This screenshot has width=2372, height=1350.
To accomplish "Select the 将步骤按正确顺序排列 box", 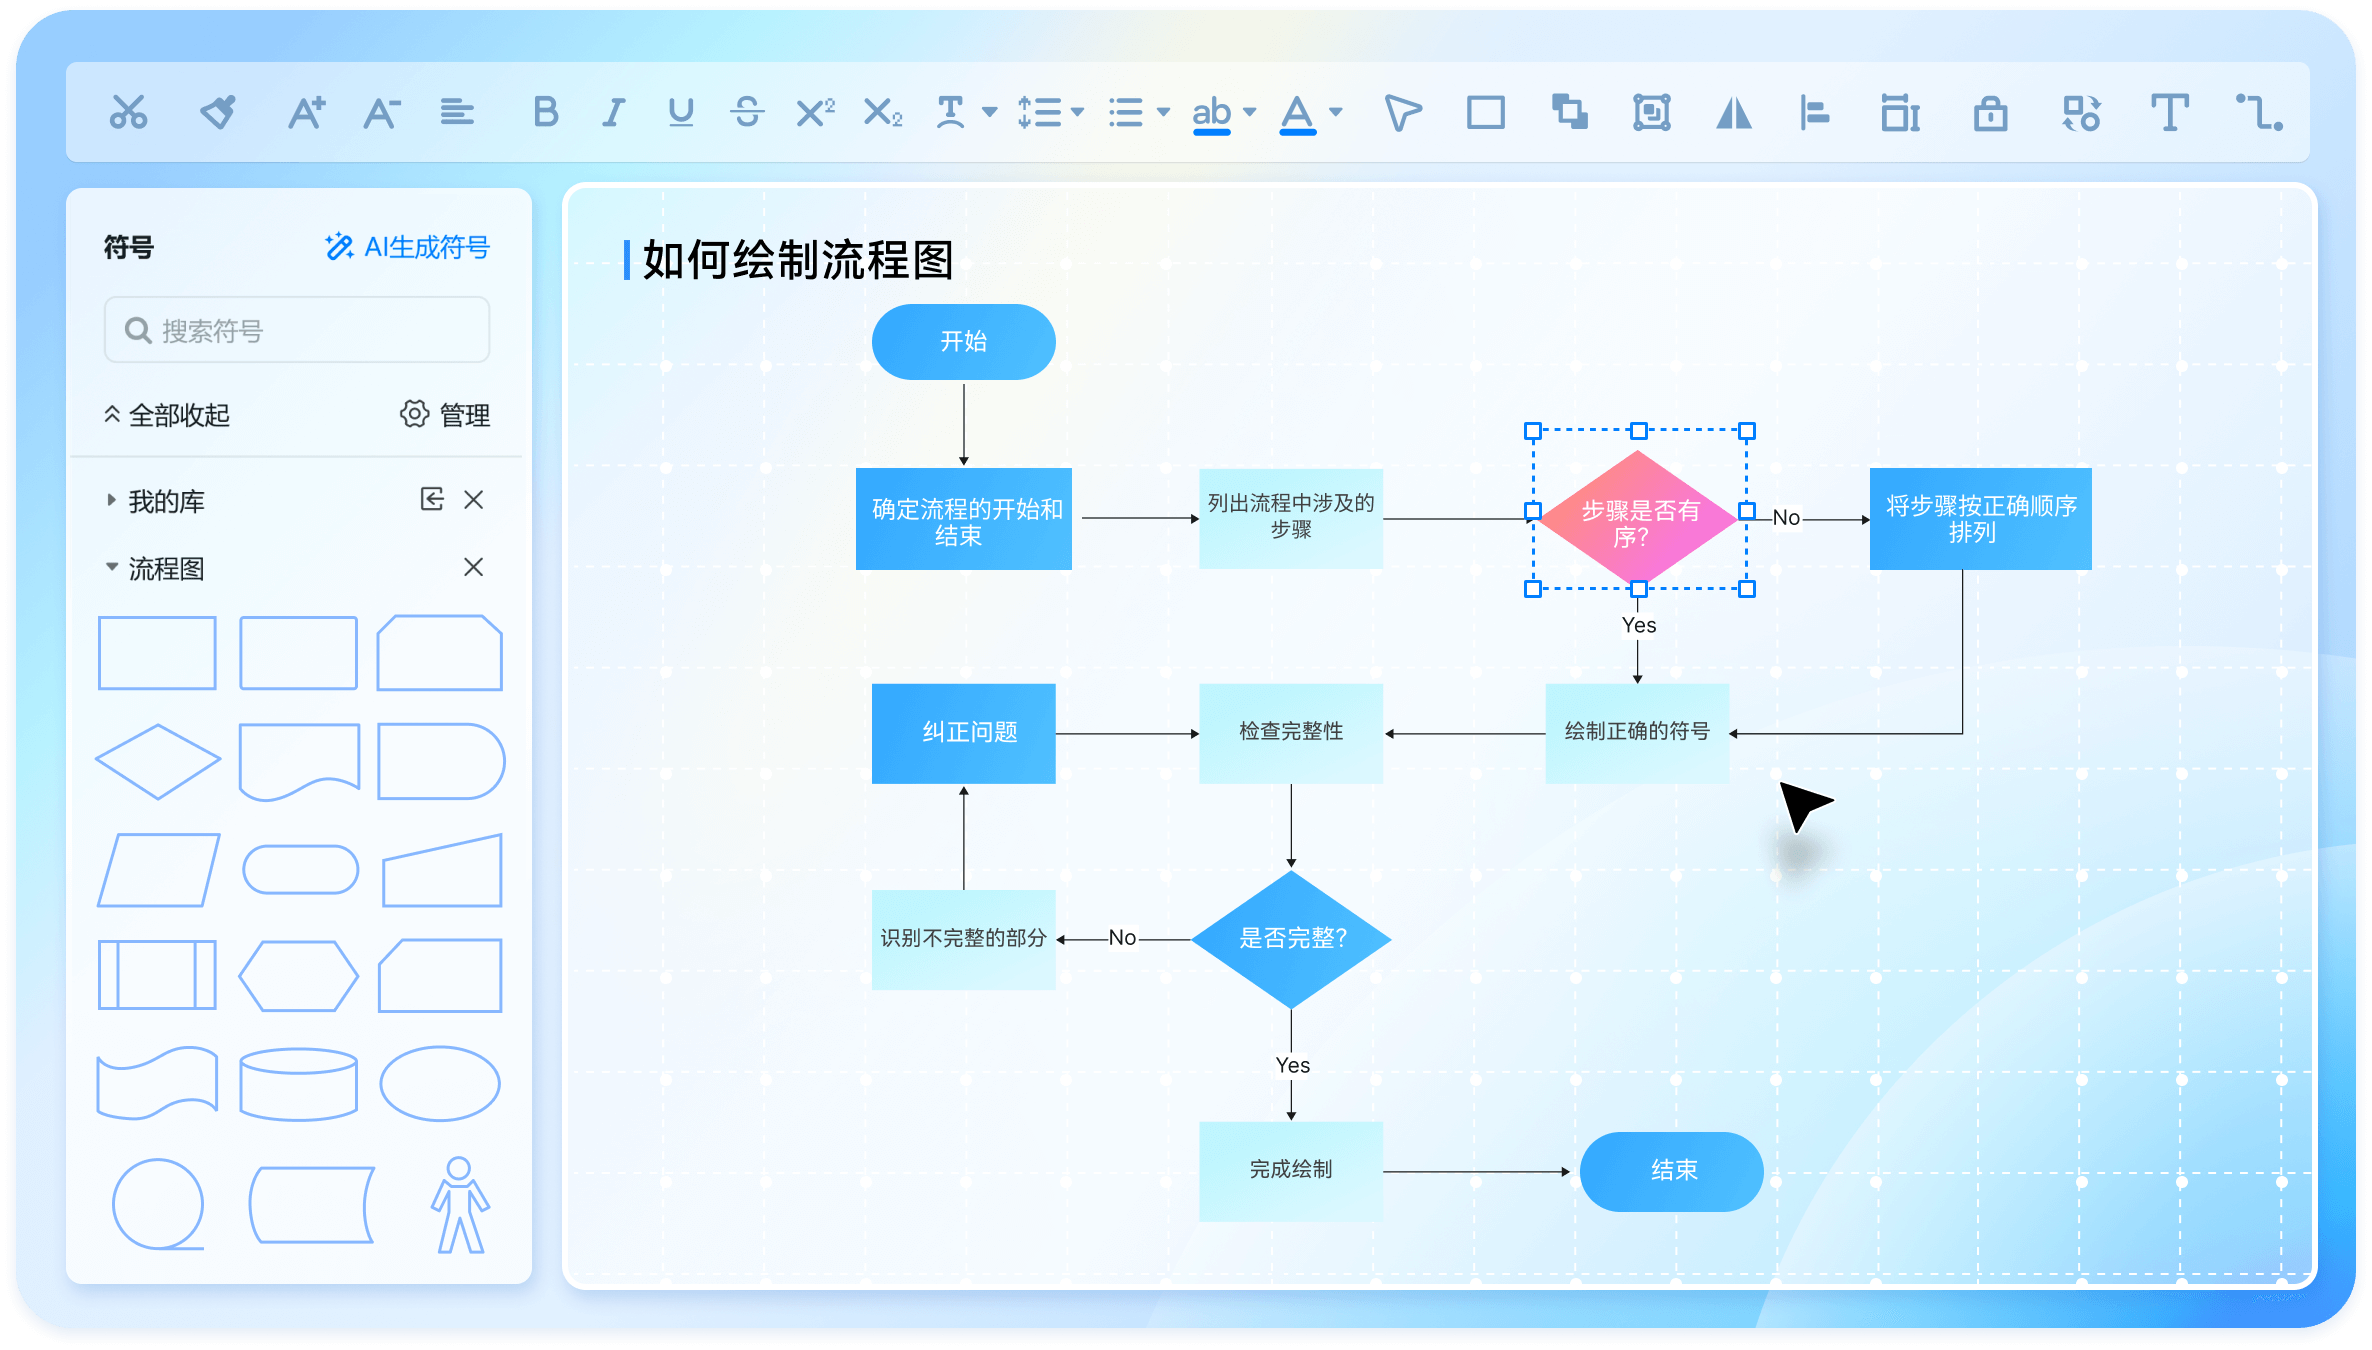I will [1981, 519].
